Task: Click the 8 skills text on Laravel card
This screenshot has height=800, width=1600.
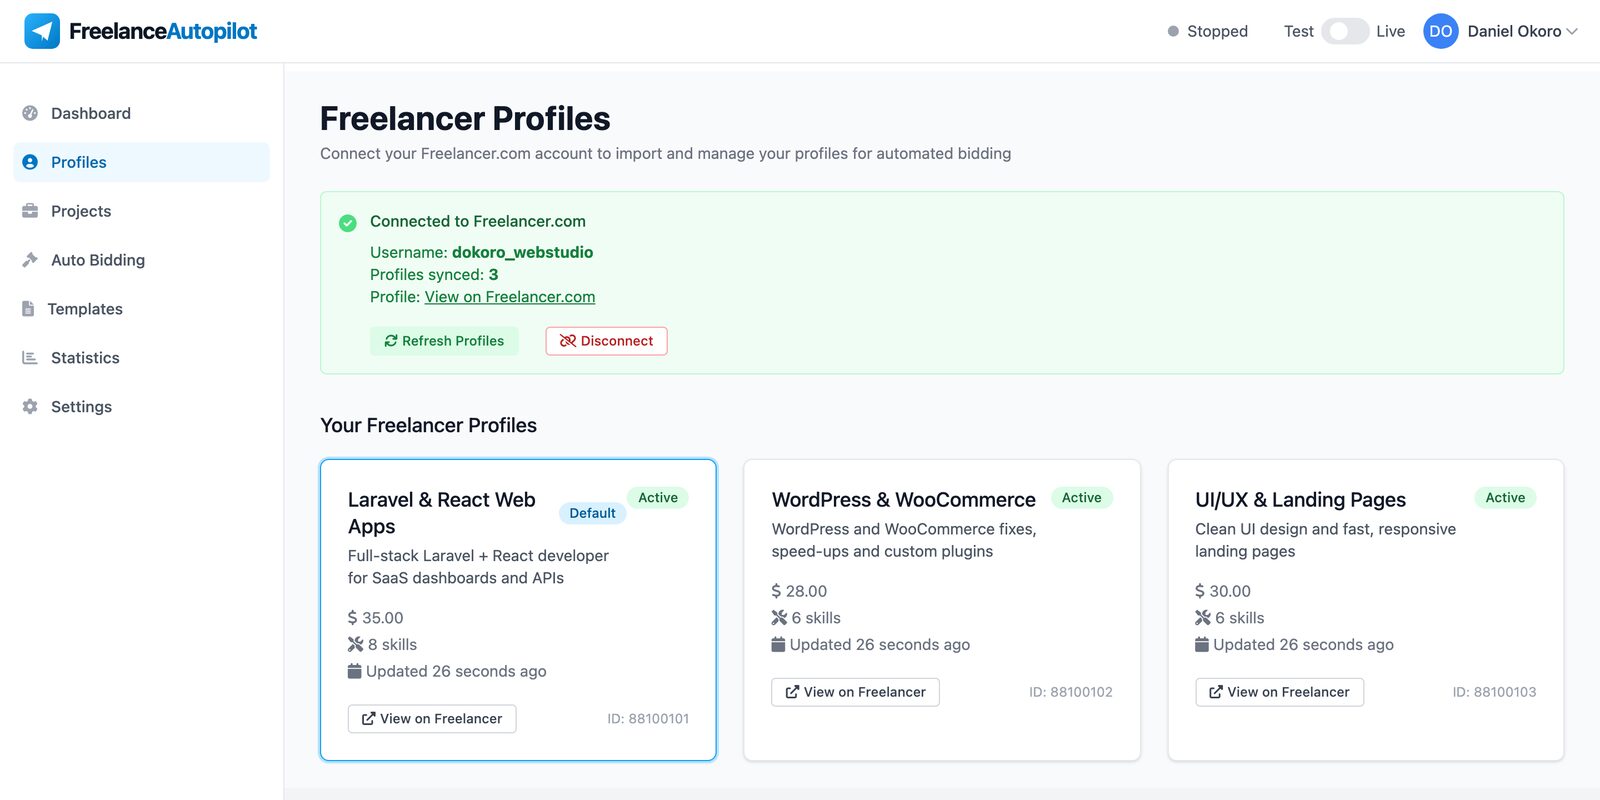Action: (x=392, y=645)
